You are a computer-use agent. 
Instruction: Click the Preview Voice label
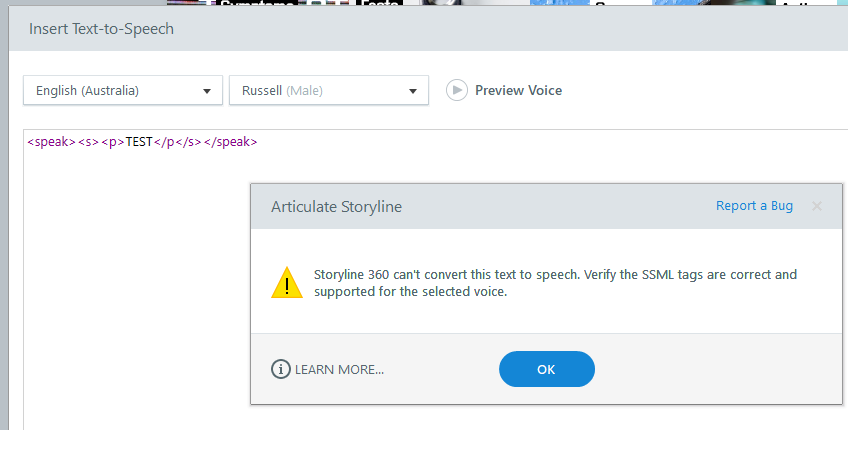coord(518,91)
